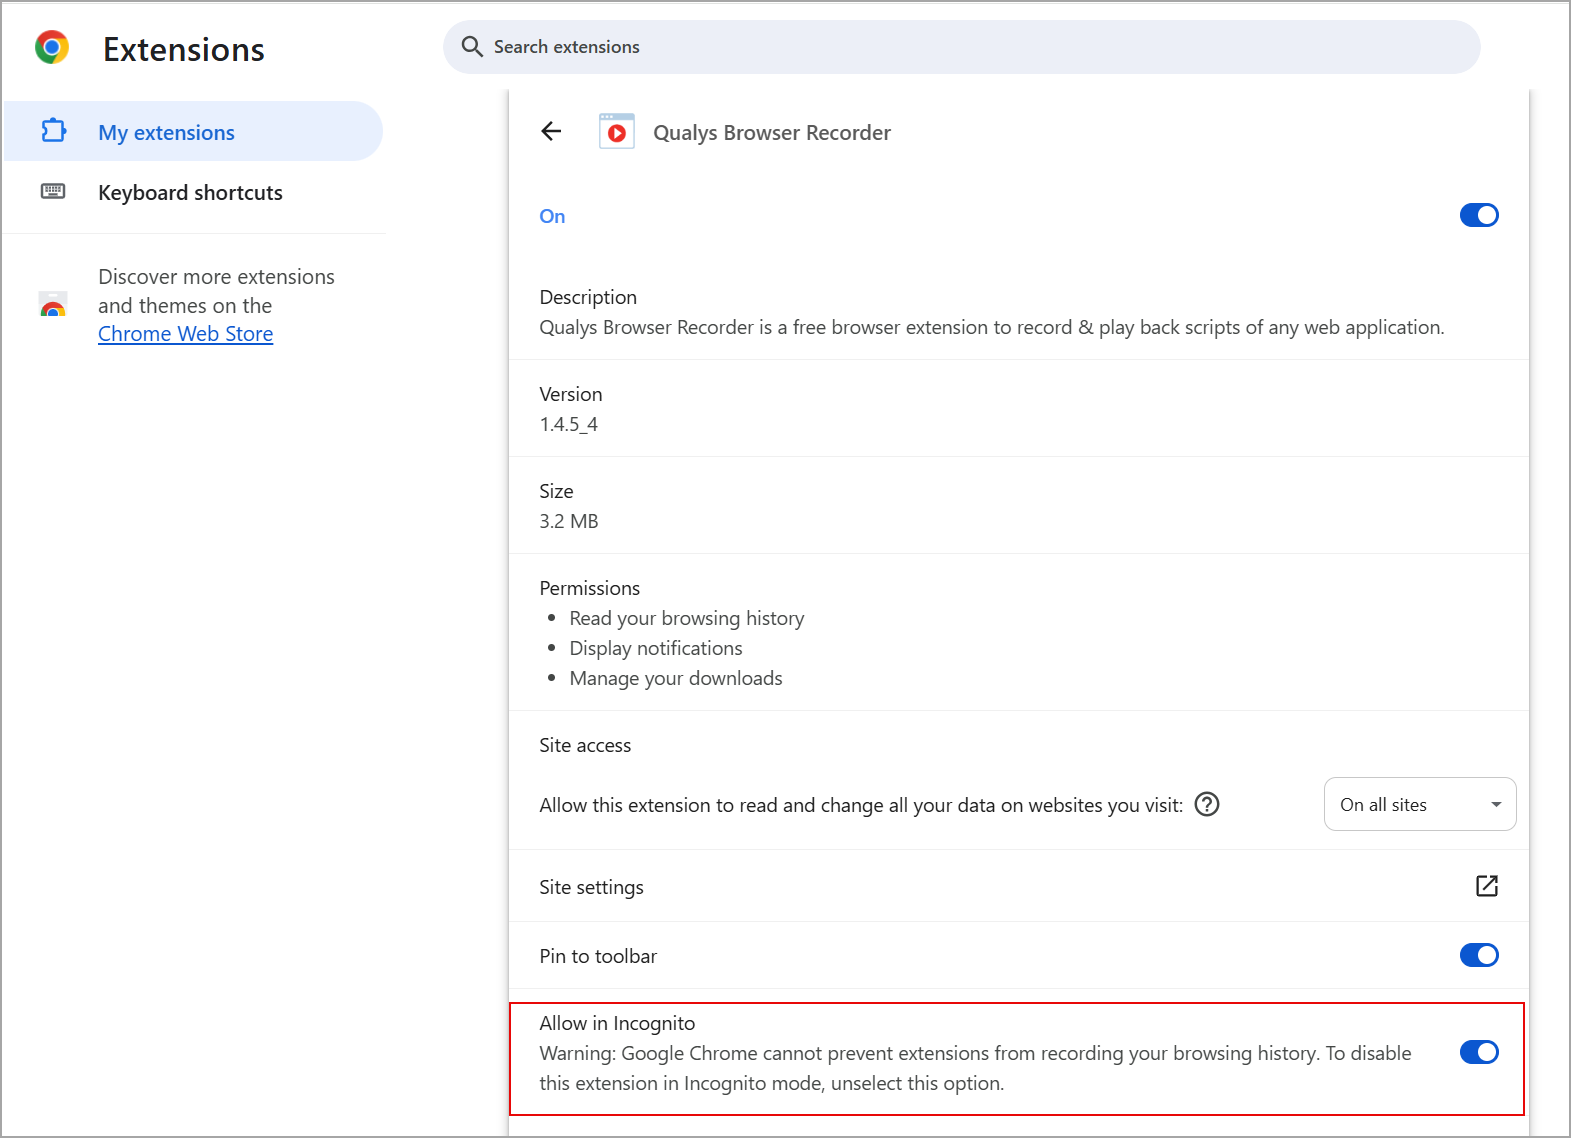The width and height of the screenshot is (1571, 1138).
Task: Focus the Search extensions field
Action: click(x=962, y=47)
